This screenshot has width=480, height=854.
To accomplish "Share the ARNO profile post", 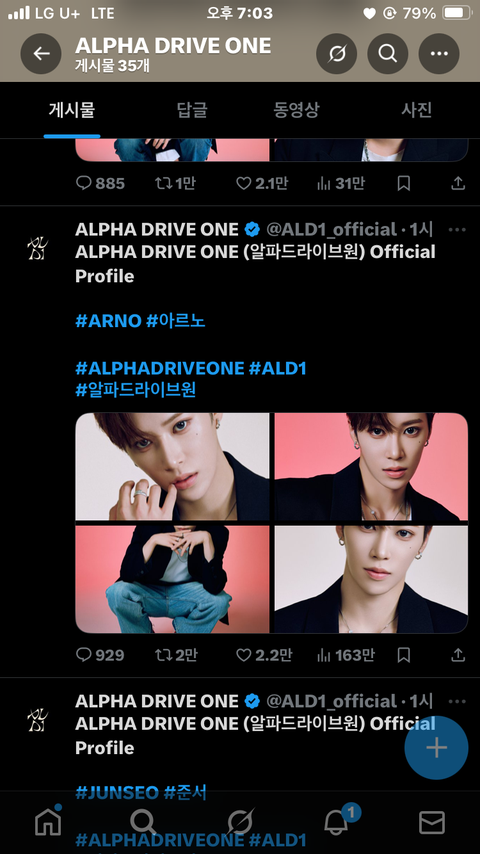I will click(458, 655).
